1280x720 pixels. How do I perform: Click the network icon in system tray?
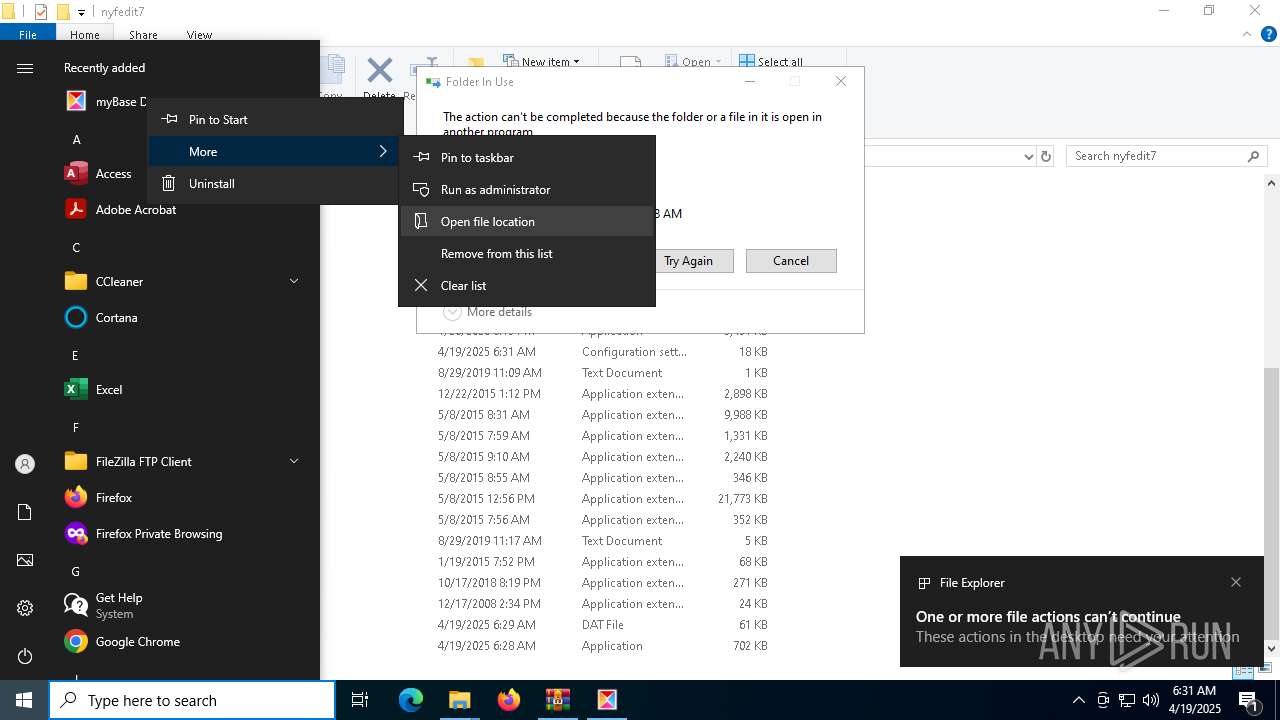click(x=1127, y=700)
